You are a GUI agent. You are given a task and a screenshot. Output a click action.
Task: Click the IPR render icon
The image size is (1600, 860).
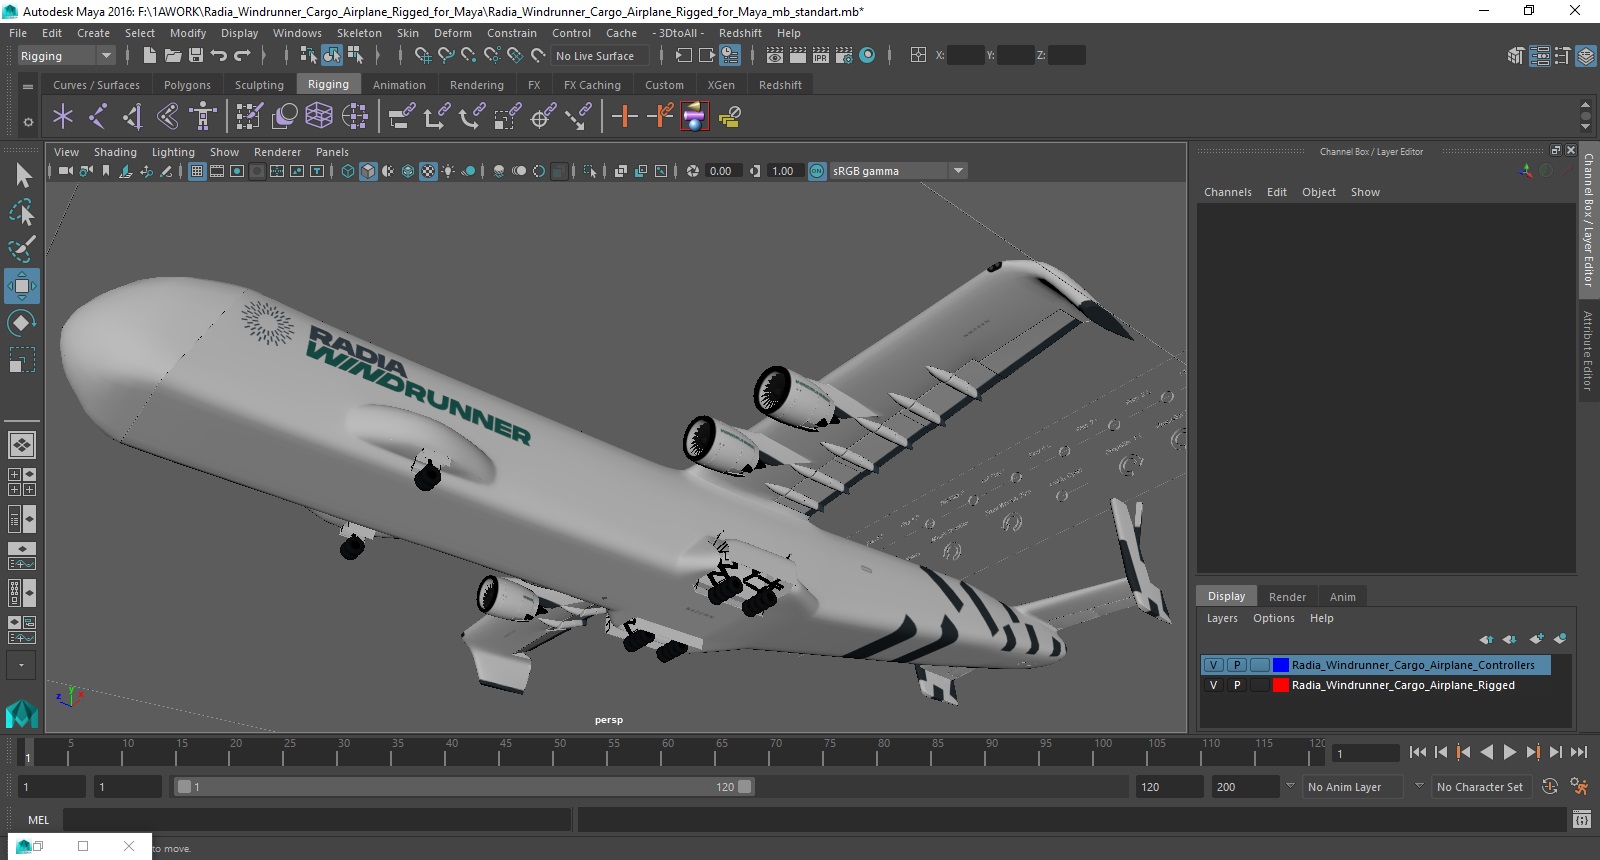pos(821,56)
